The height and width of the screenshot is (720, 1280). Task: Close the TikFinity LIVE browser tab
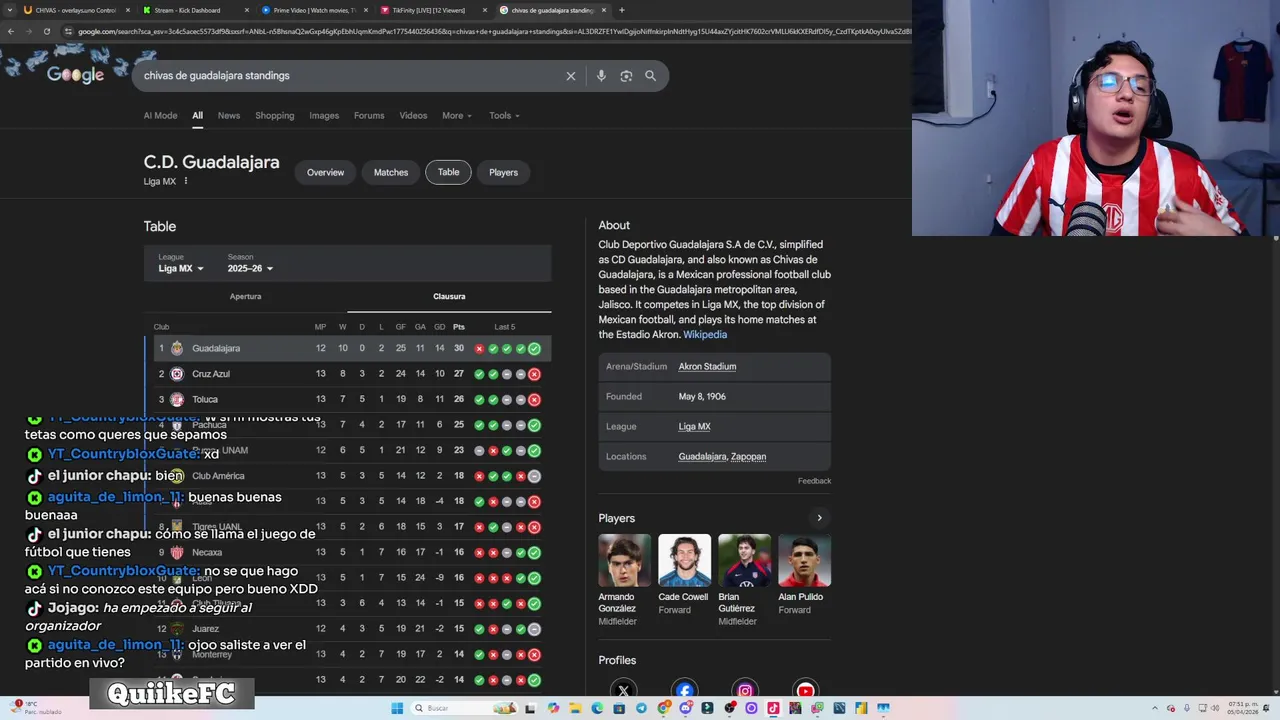[486, 10]
